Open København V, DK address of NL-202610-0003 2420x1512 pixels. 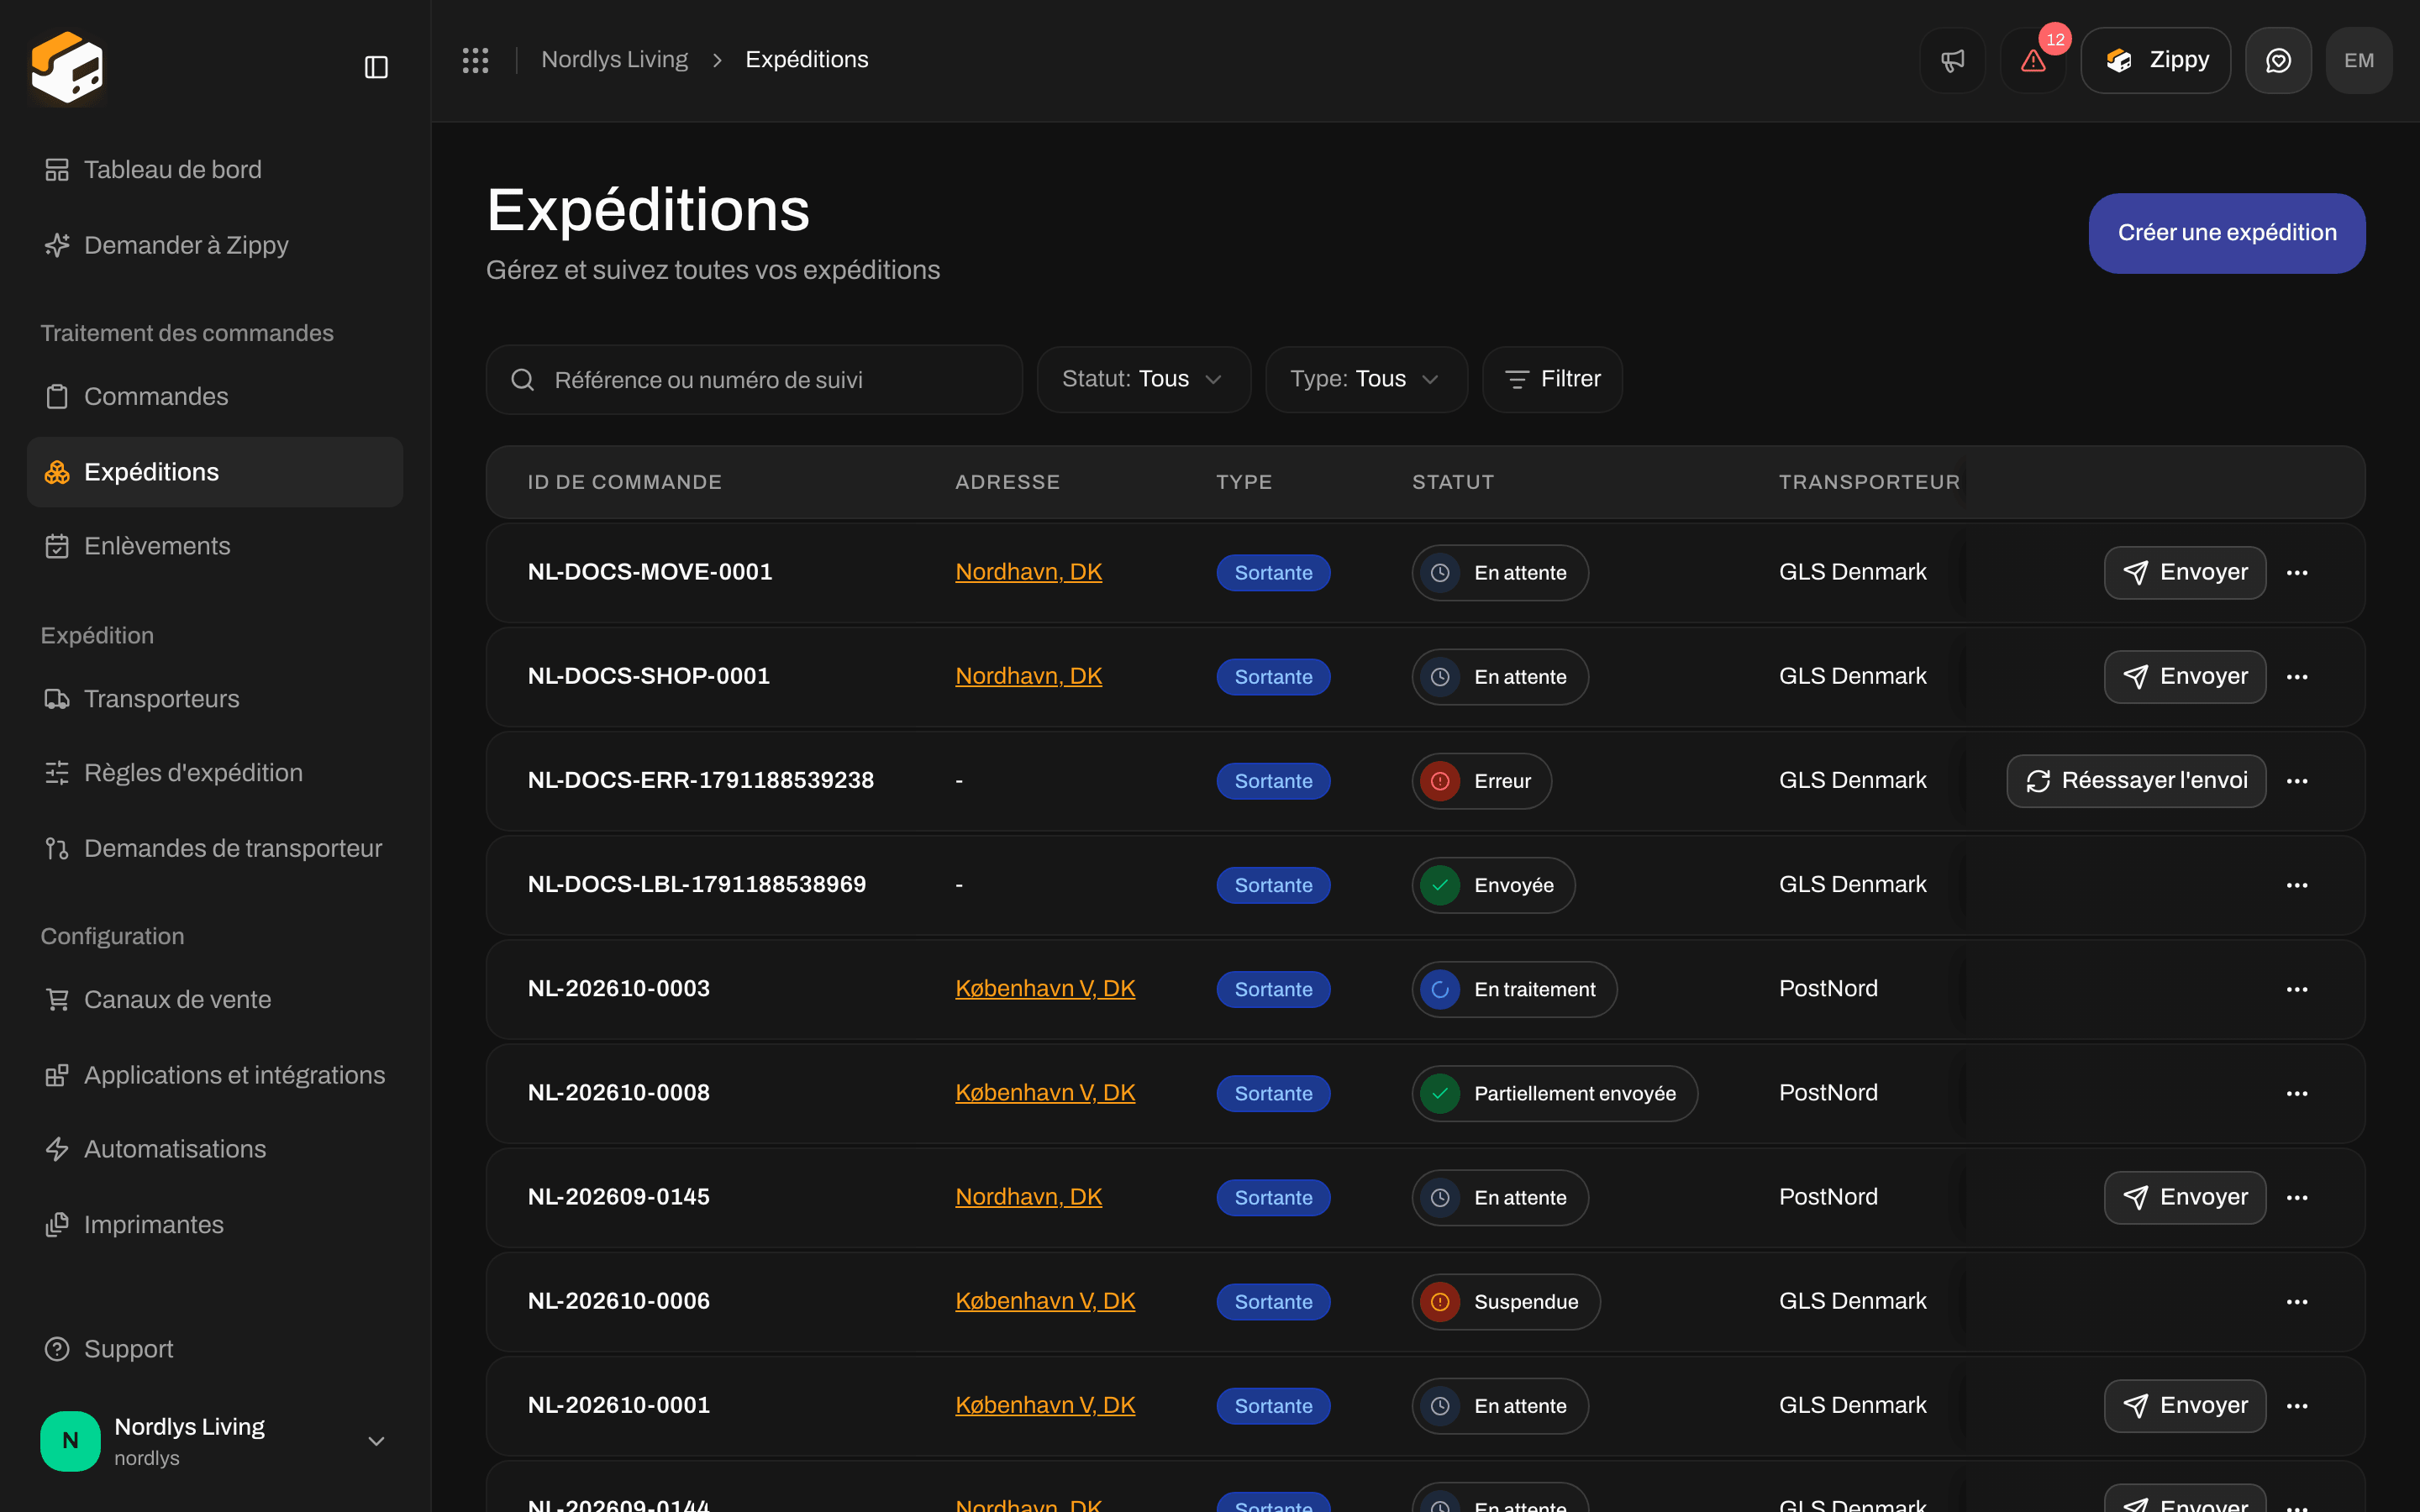click(x=1045, y=989)
